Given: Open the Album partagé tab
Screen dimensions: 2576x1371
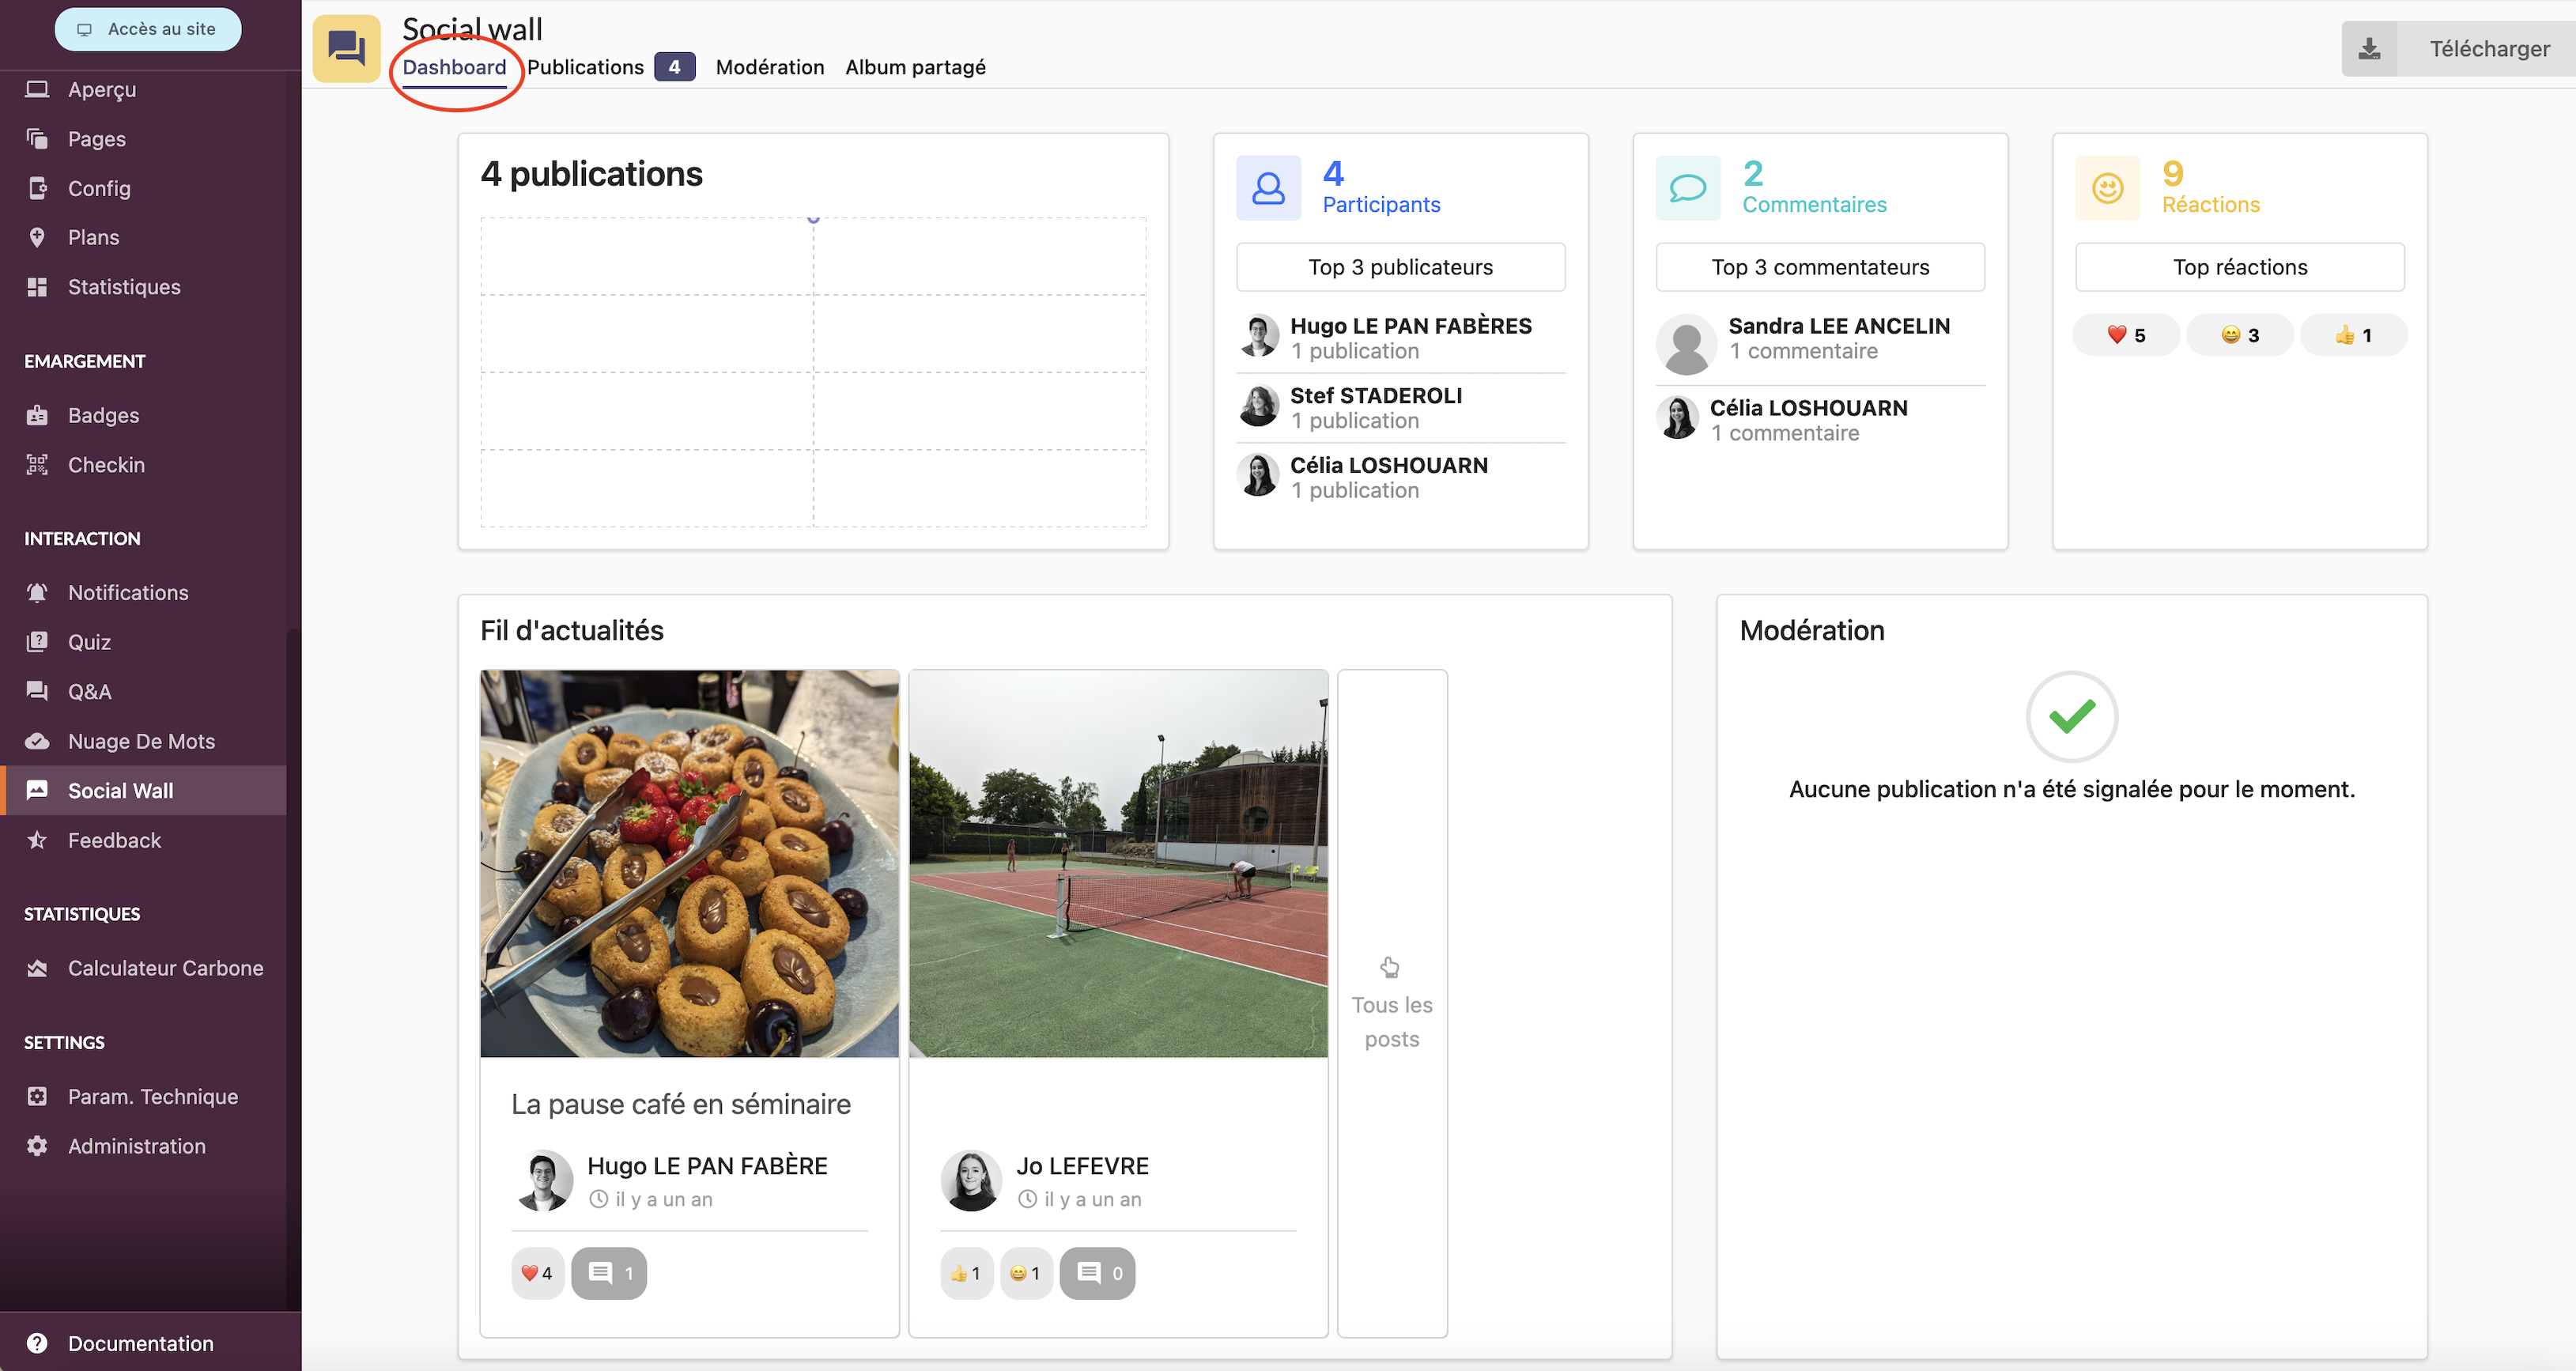Looking at the screenshot, I should click(x=915, y=67).
